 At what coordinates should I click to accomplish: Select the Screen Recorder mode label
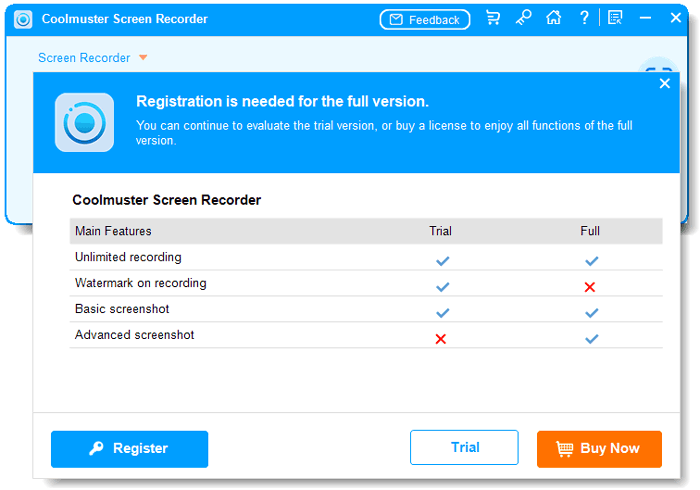(84, 58)
